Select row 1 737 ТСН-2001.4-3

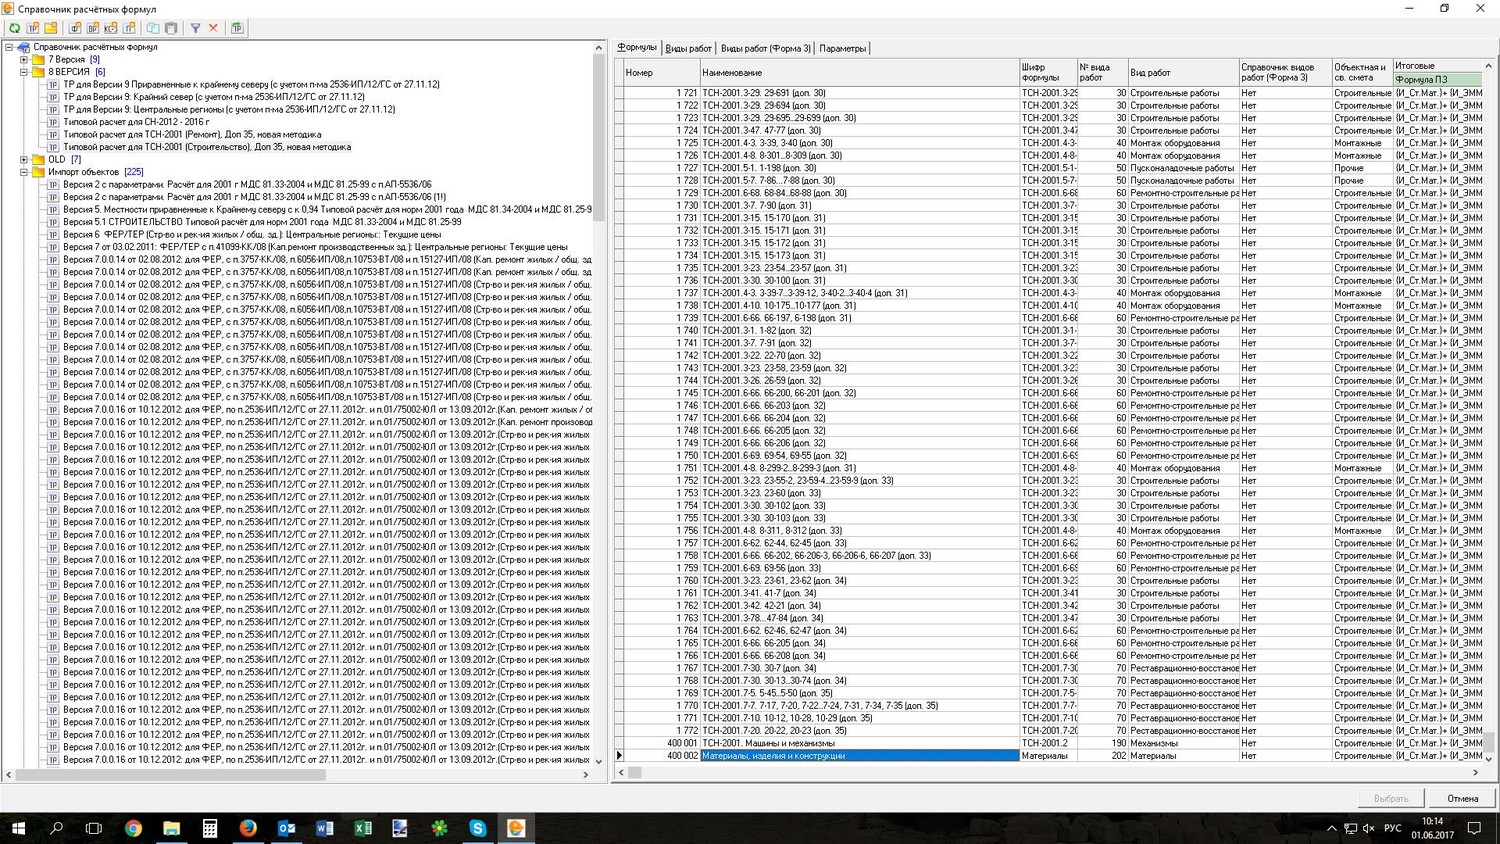[x=1048, y=293]
